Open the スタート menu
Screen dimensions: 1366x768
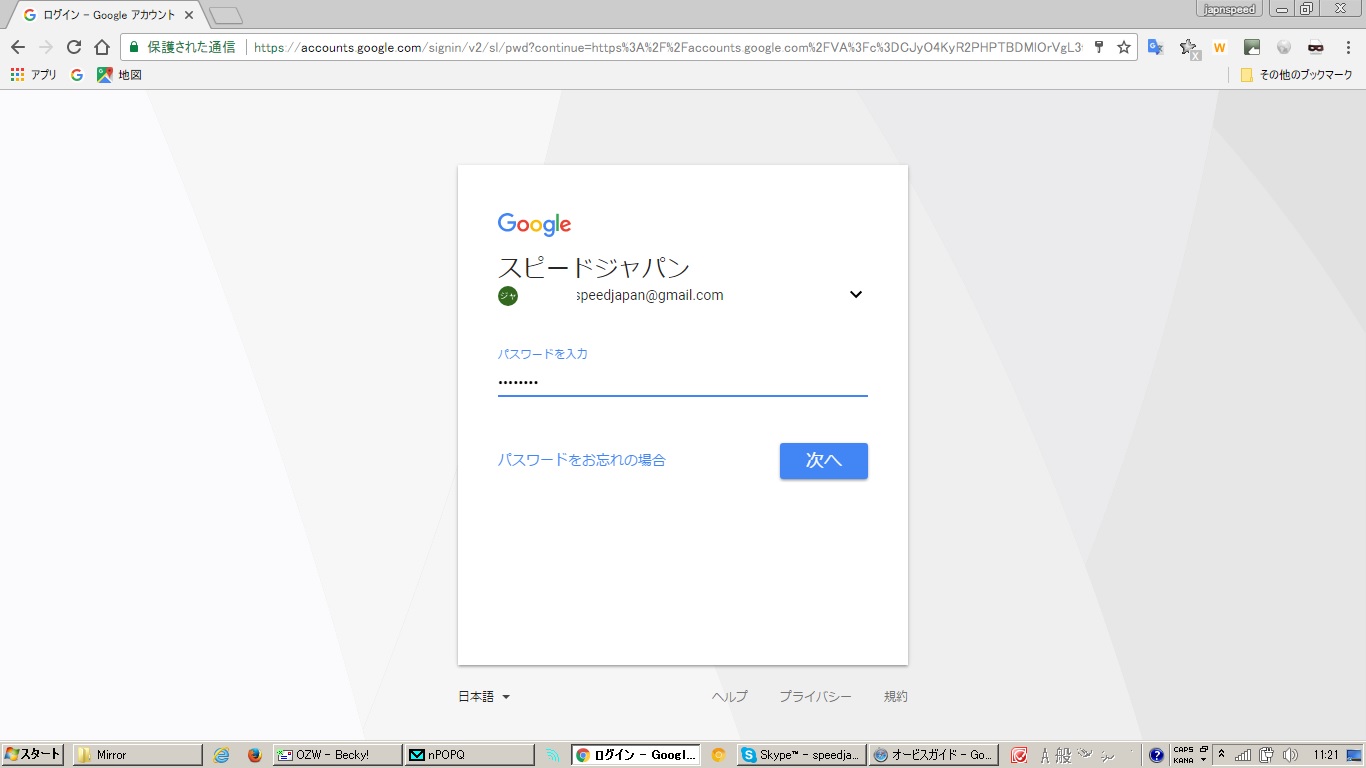(x=33, y=755)
